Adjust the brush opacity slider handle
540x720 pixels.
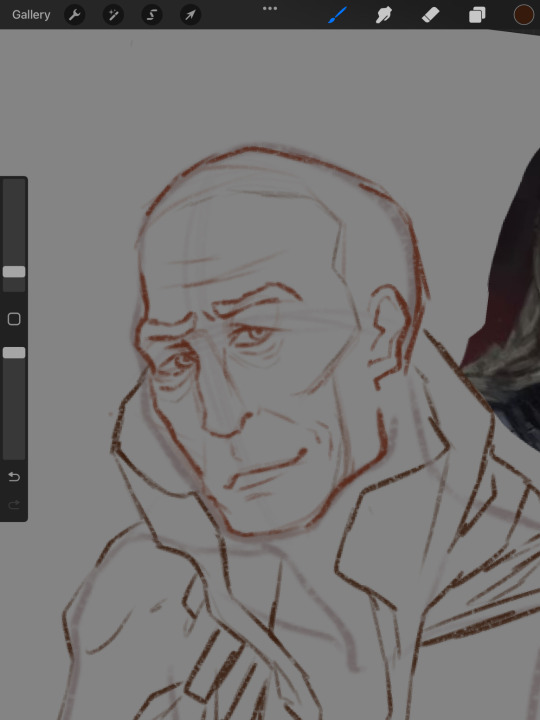14,353
